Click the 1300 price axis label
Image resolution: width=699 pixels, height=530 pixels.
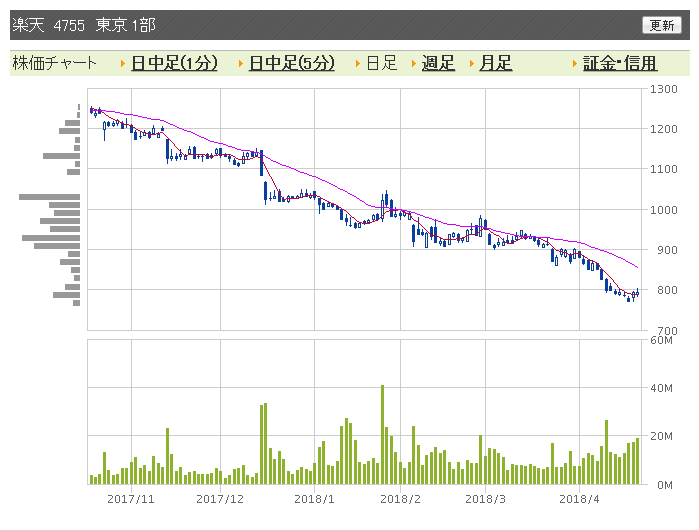[x=663, y=89]
